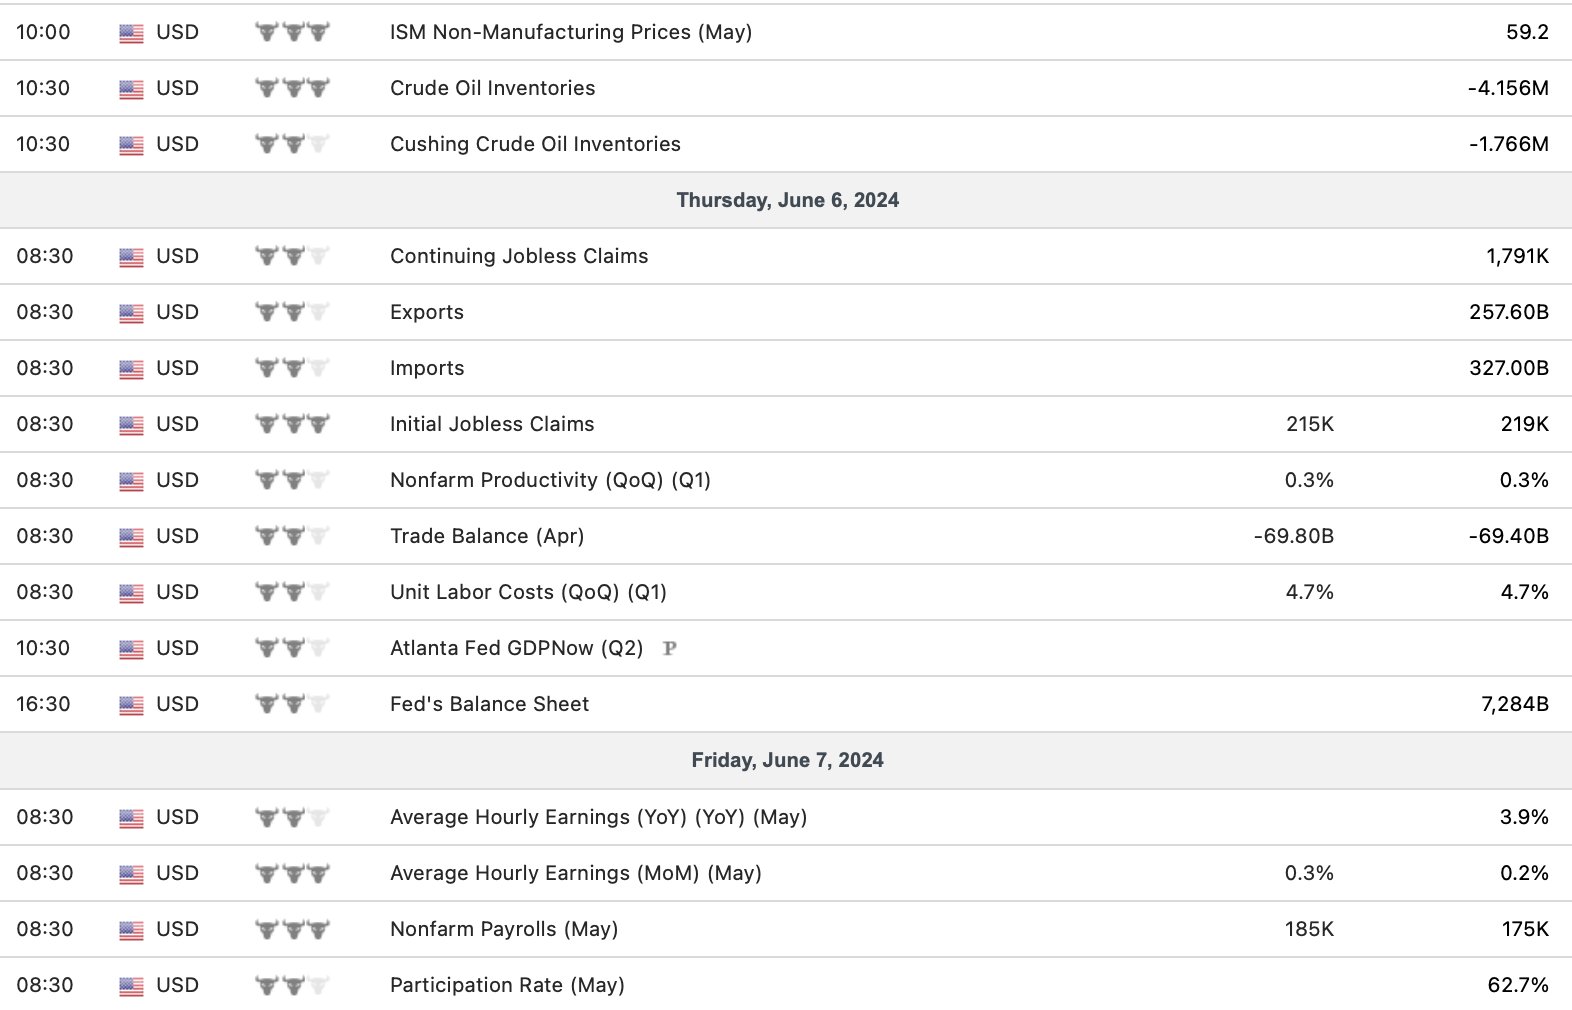Click the preliminary 'P' icon beside Atlanta Fed GDPNow

click(670, 649)
